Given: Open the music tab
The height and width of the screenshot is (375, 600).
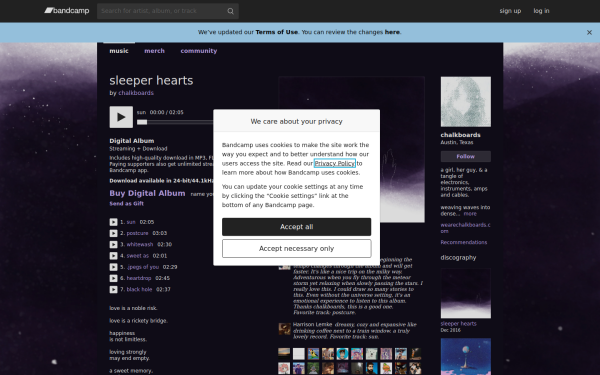Looking at the screenshot, I should click(x=119, y=51).
